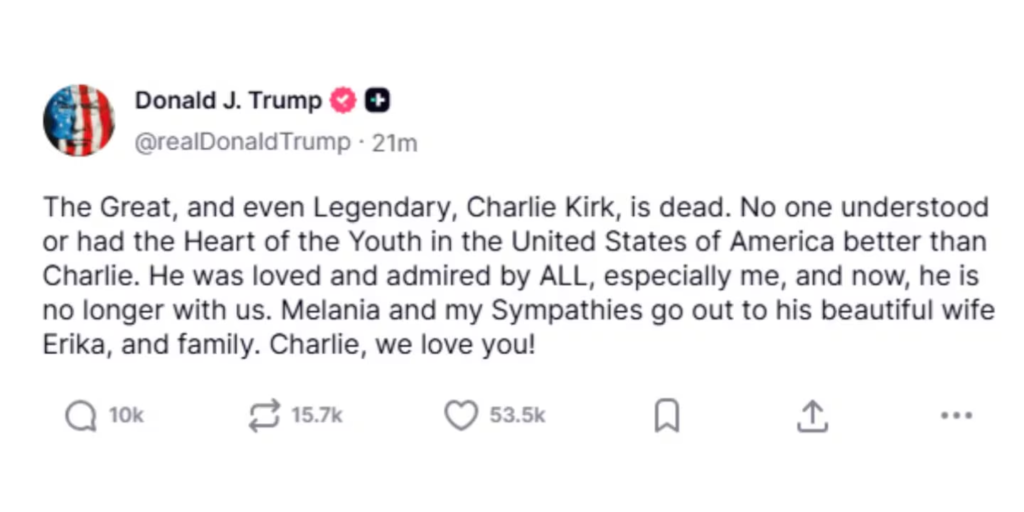Click the pink verified checkmark badge
Viewport: 1024px width, 512px height.
pyautogui.click(x=343, y=101)
